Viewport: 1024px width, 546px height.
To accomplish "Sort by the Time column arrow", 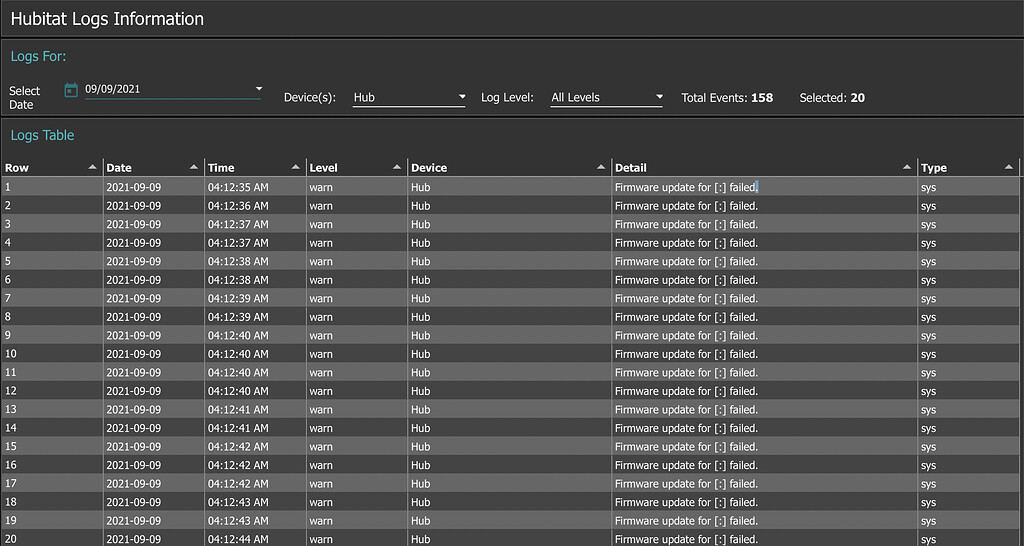I will [x=295, y=167].
